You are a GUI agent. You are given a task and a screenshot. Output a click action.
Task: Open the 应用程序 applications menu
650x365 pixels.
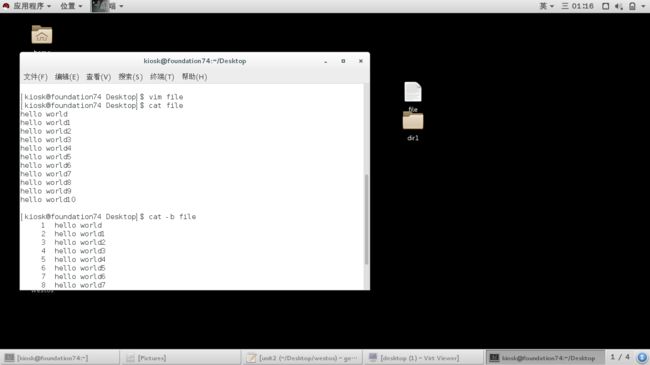pos(32,6)
